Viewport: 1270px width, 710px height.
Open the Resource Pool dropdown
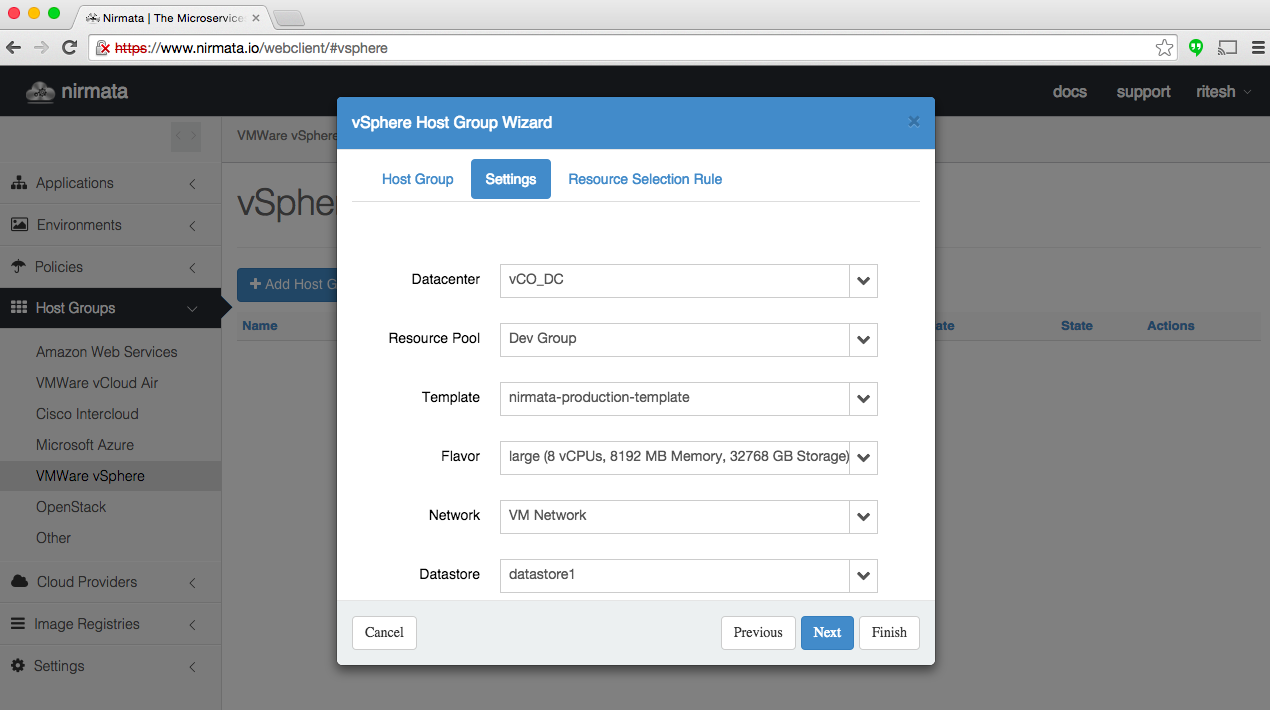pyautogui.click(x=863, y=340)
